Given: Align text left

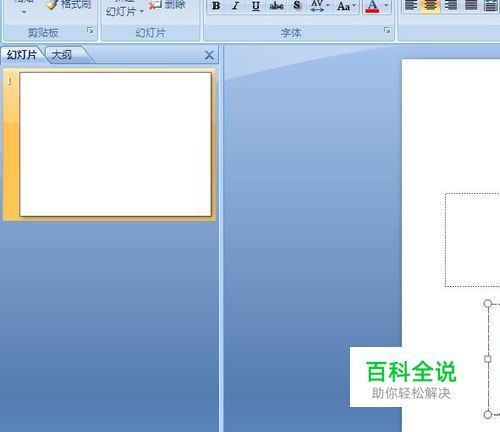Looking at the screenshot, I should [411, 6].
